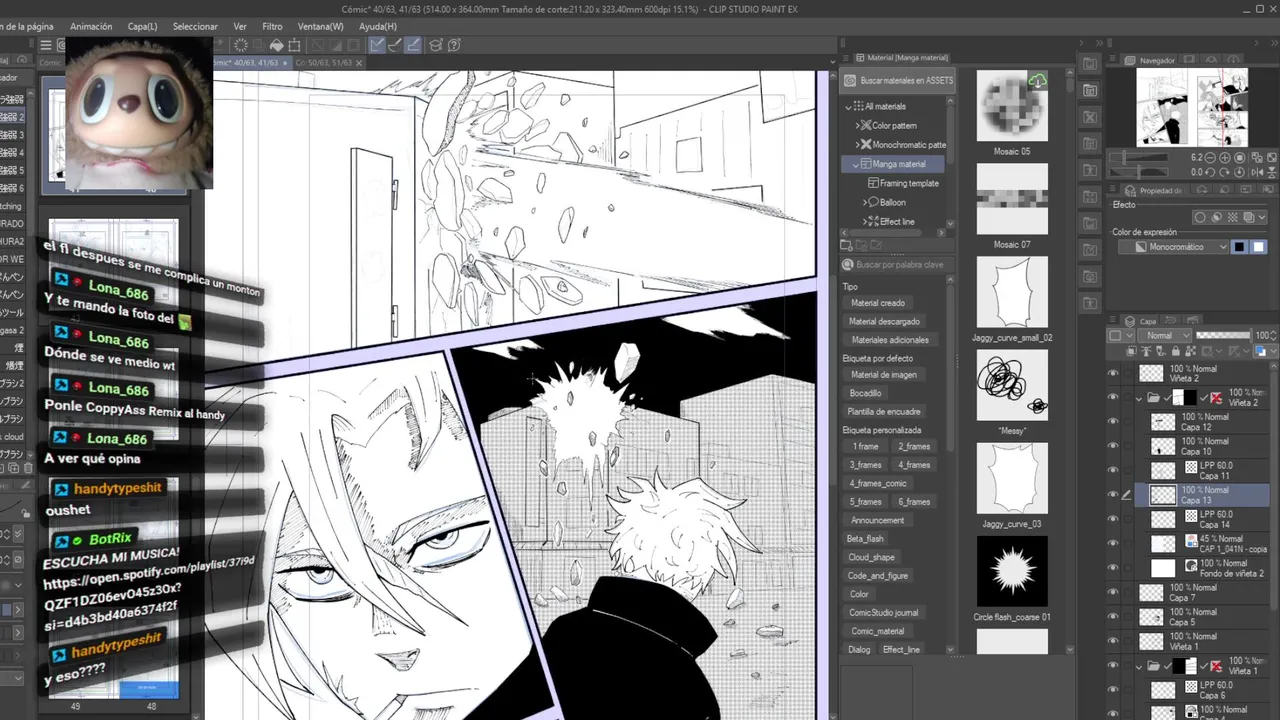The width and height of the screenshot is (1280, 720).
Task: Click flip horizontal icon in Navigator
Action: [1257, 172]
